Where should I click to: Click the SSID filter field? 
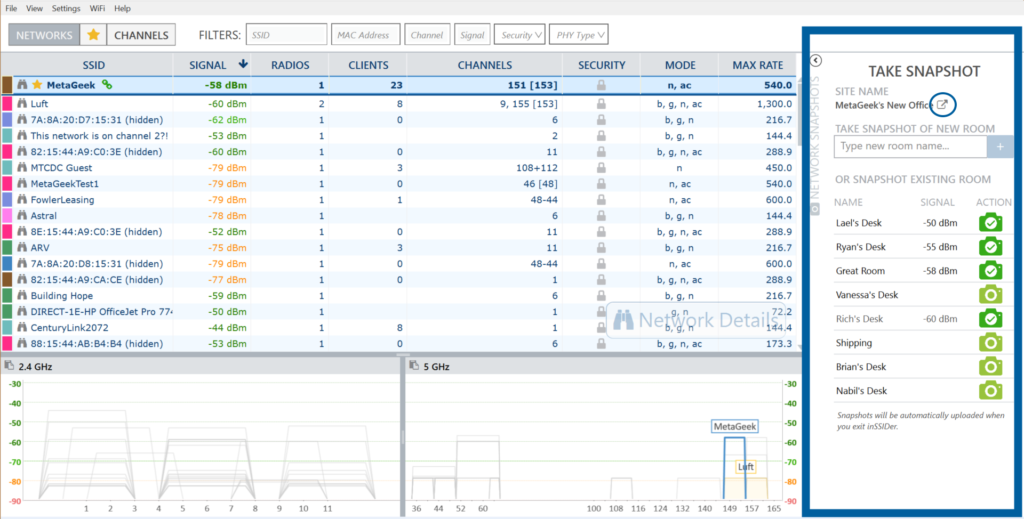[x=286, y=35]
